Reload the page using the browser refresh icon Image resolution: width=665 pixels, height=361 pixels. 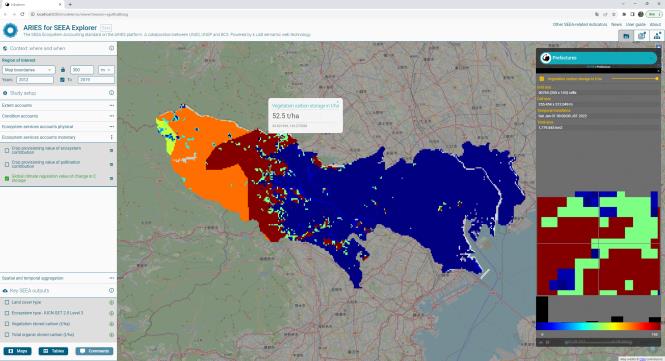click(22, 14)
